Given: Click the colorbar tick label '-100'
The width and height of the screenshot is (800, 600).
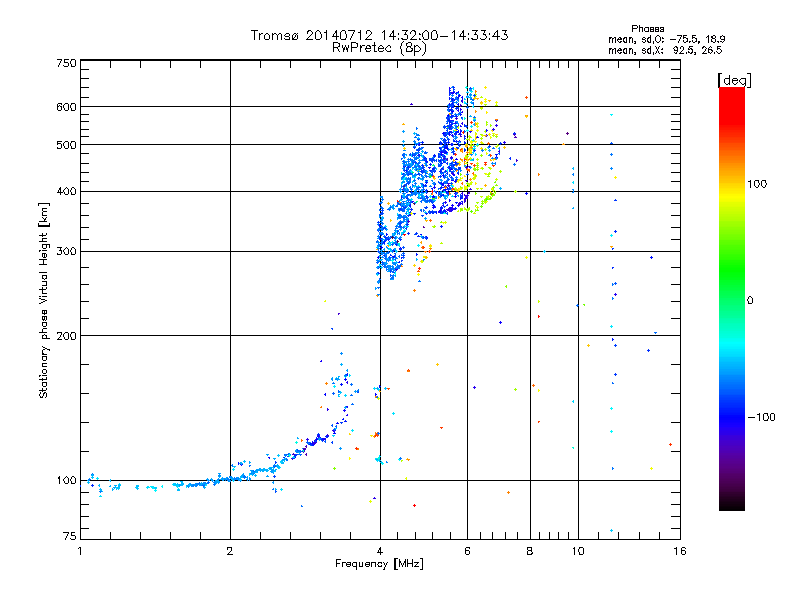Looking at the screenshot, I should 761,417.
